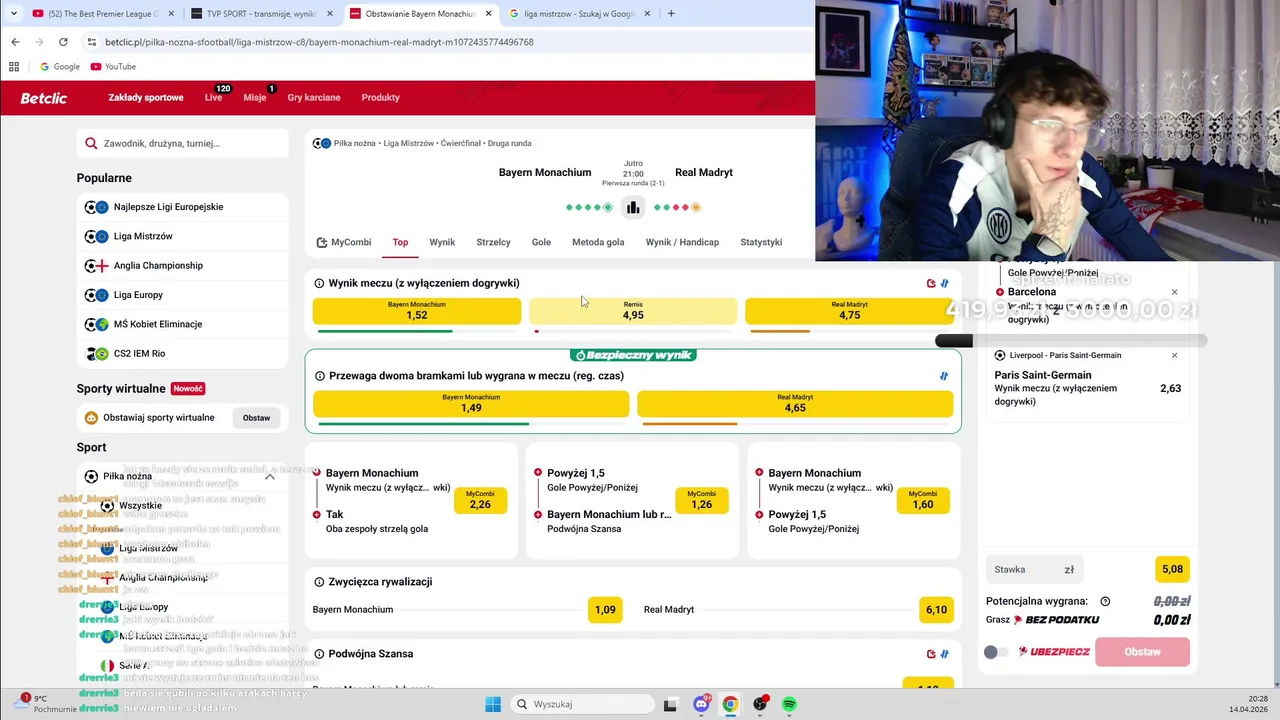
Task: Click the pink Obstaw place-bet button
Action: coord(1143,652)
